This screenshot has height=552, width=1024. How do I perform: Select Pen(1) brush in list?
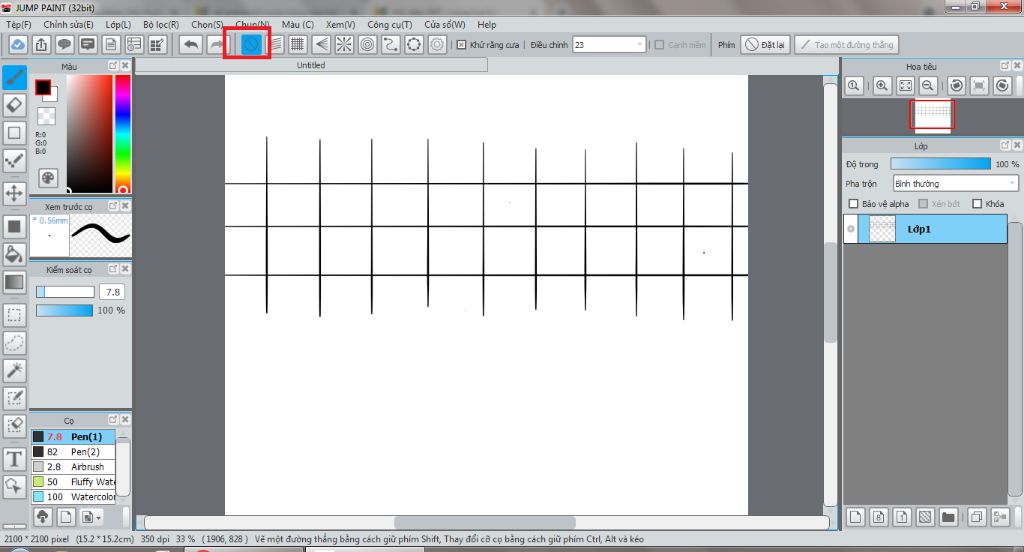point(73,436)
